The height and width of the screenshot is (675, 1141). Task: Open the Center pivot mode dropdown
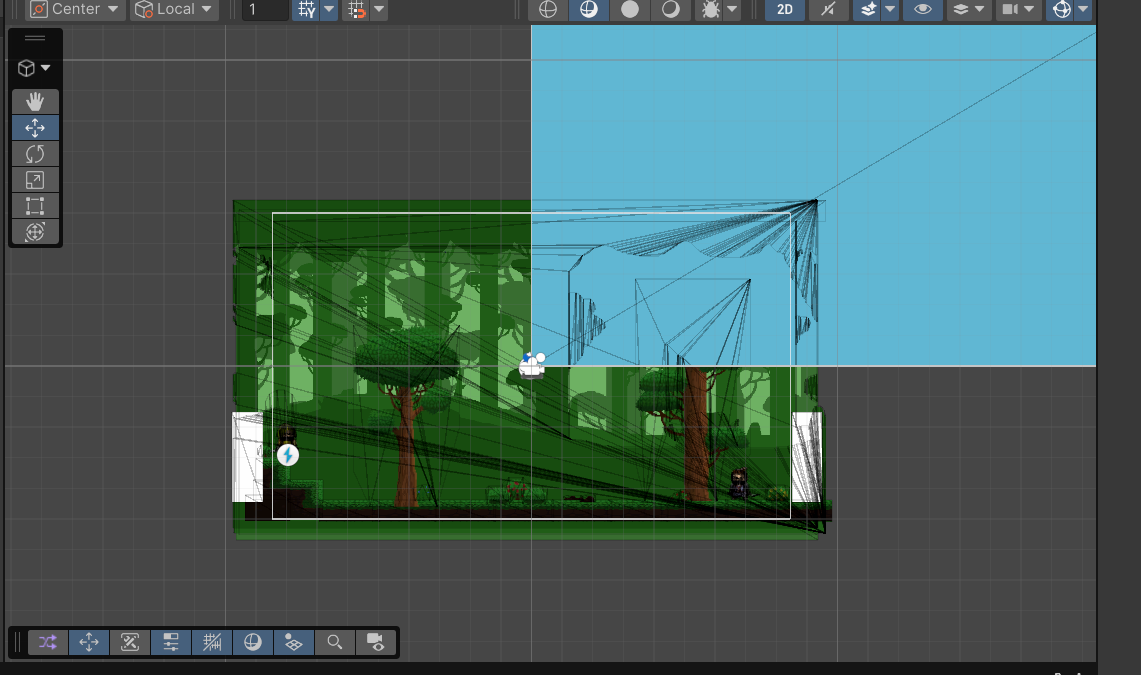73,9
